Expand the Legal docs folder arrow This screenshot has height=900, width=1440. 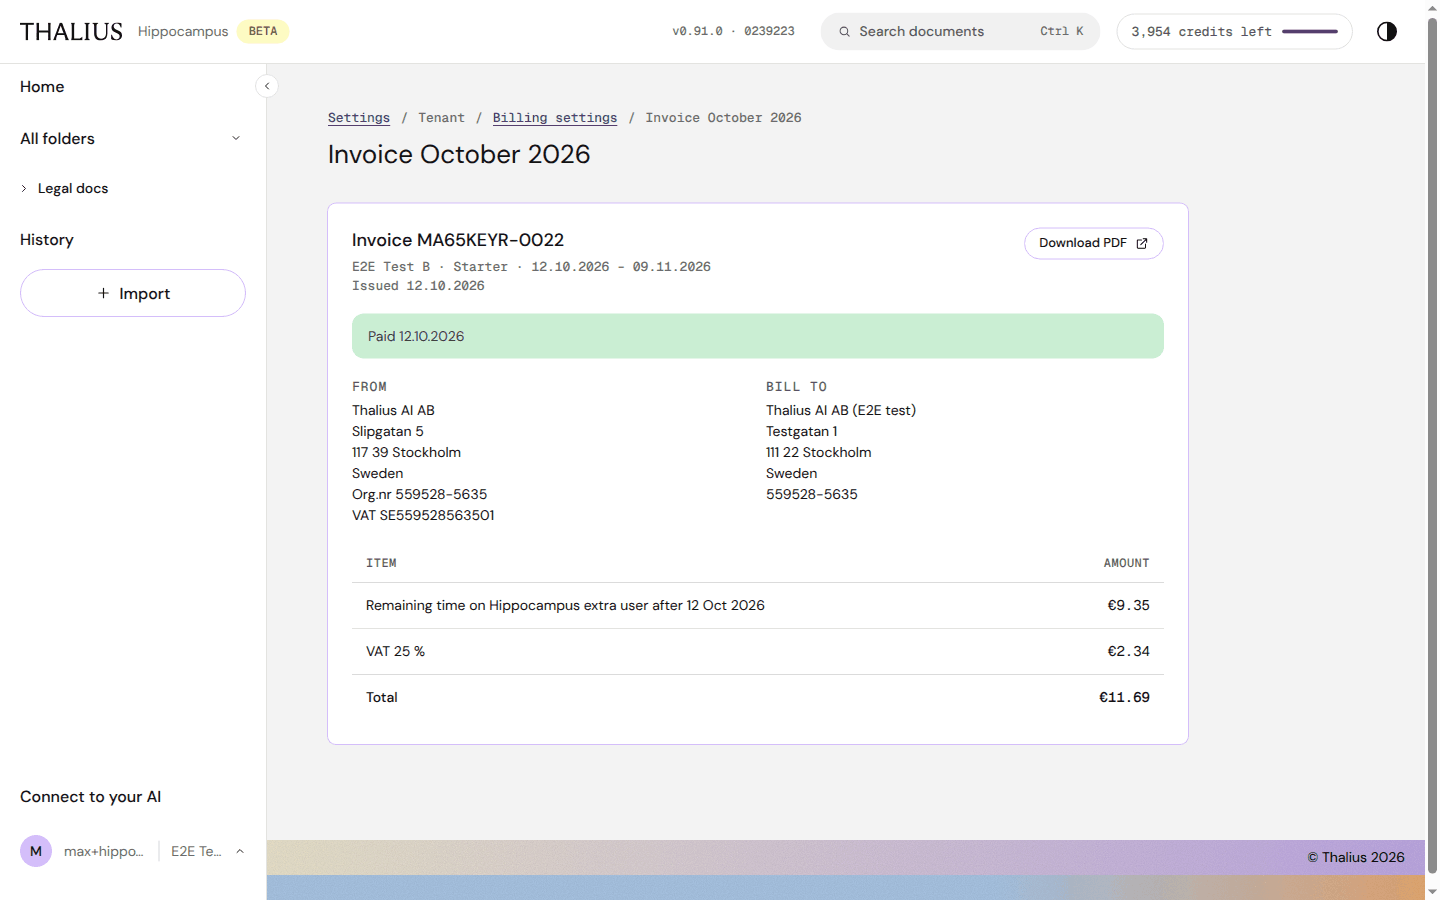coord(24,188)
